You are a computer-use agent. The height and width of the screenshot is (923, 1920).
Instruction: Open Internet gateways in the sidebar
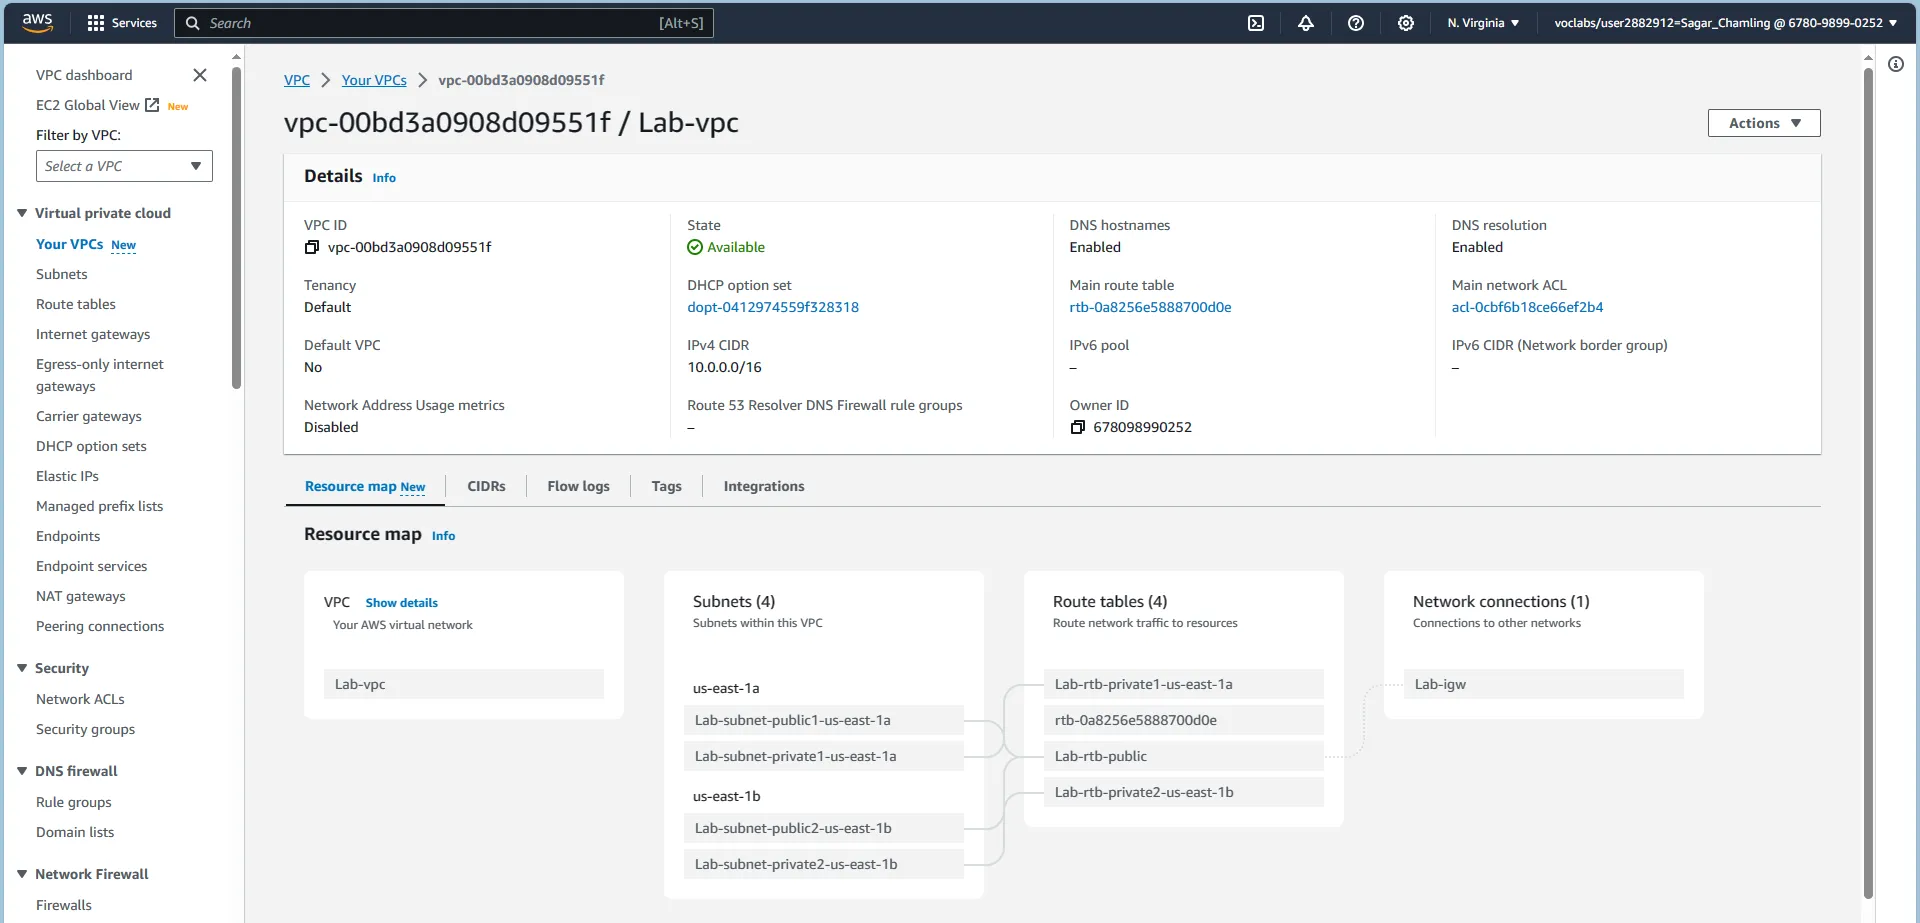[93, 334]
